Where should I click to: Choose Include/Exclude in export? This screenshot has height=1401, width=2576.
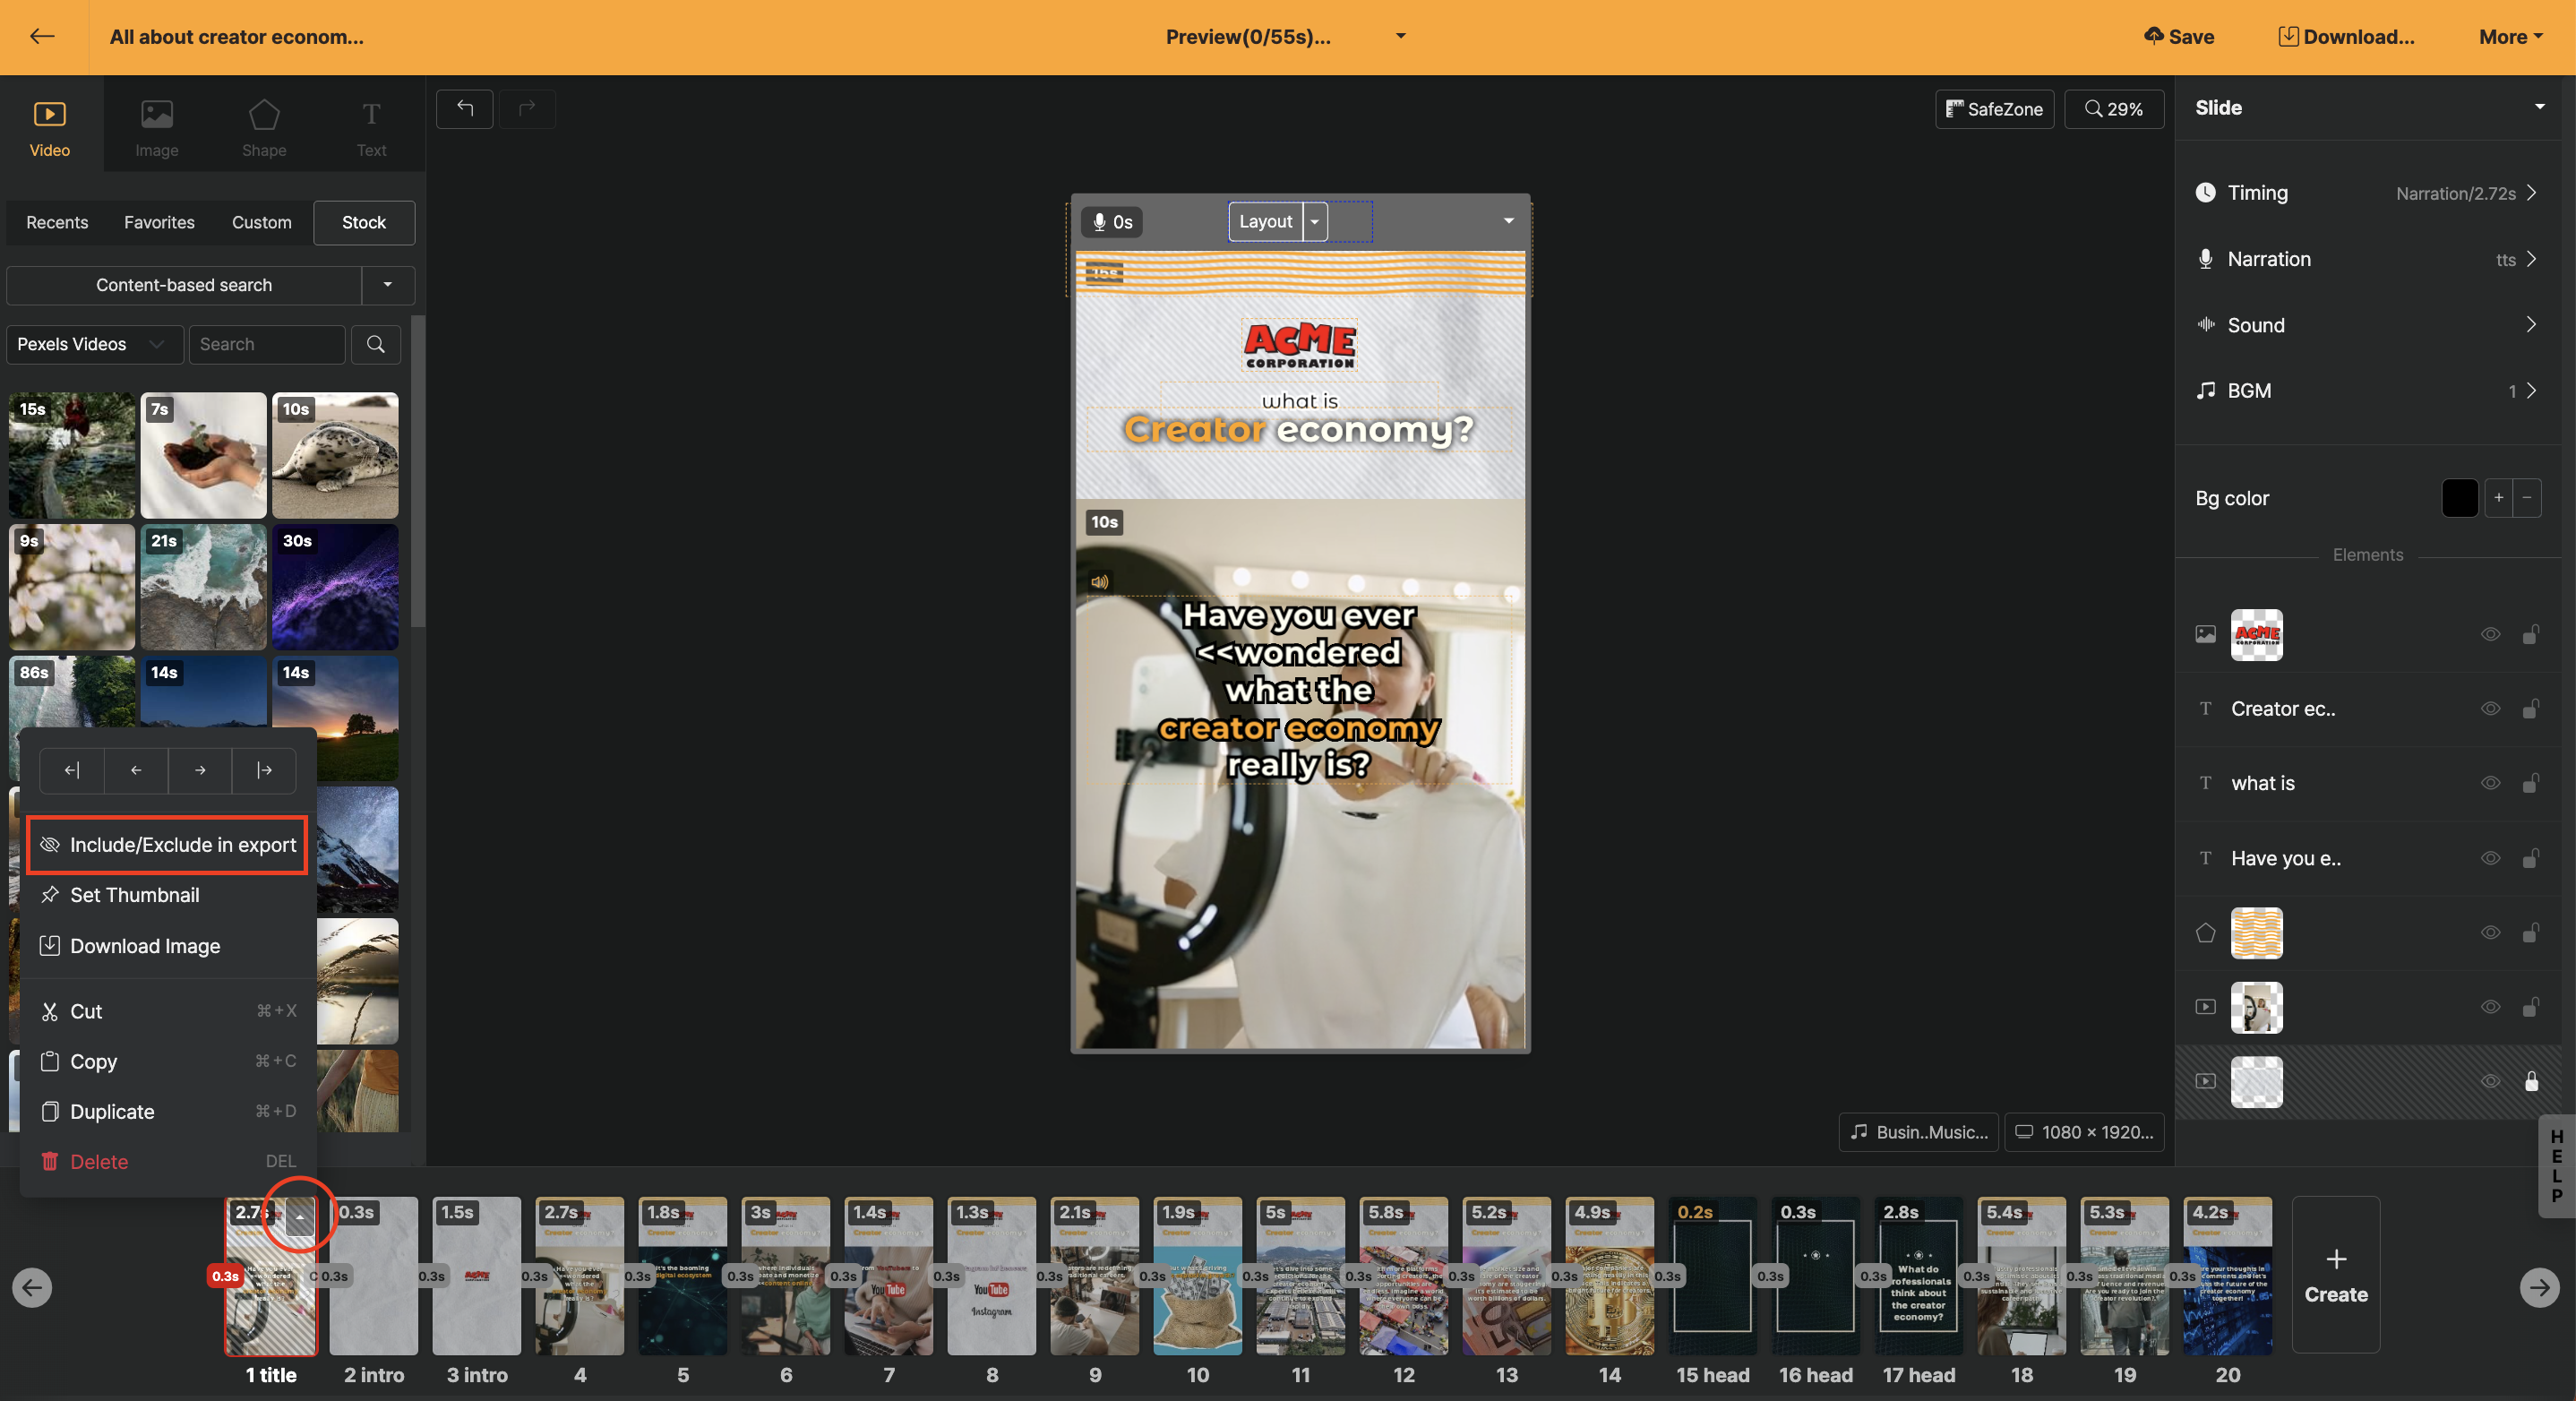[x=167, y=845]
